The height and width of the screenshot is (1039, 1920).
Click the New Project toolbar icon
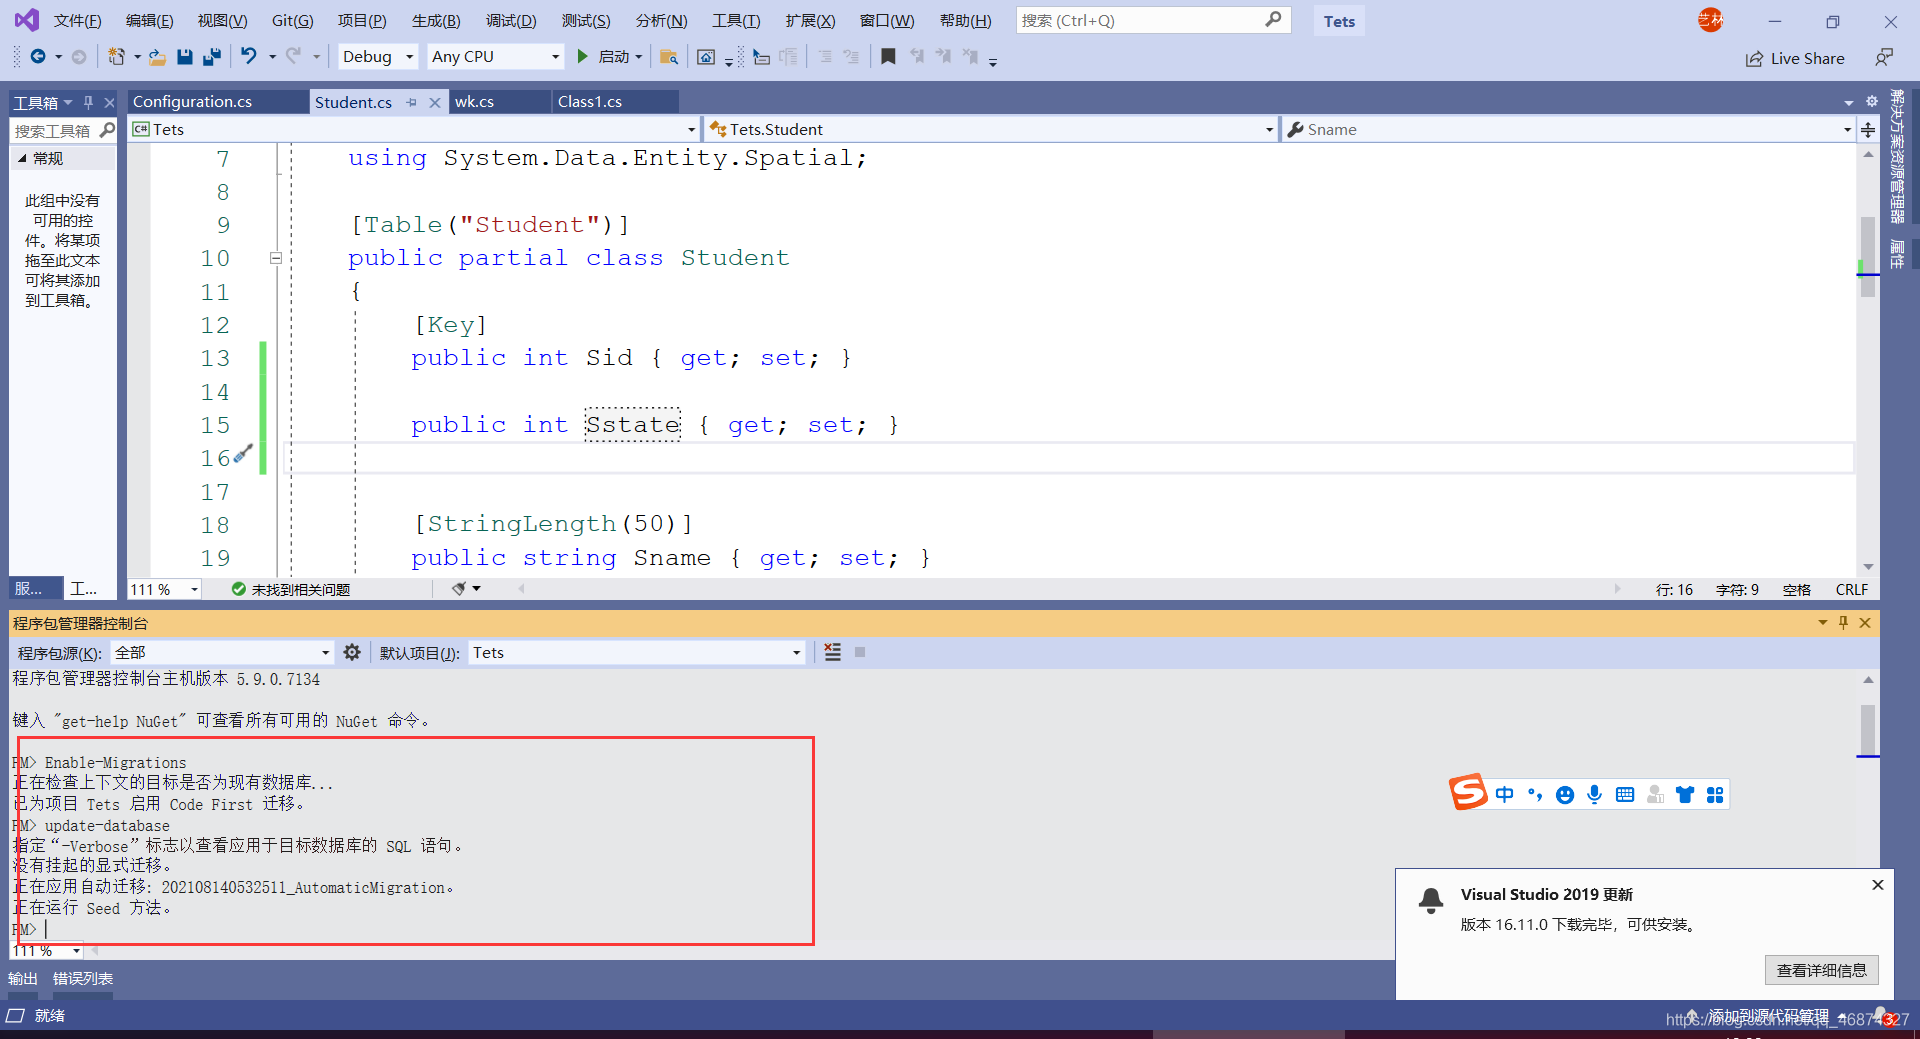pos(117,57)
